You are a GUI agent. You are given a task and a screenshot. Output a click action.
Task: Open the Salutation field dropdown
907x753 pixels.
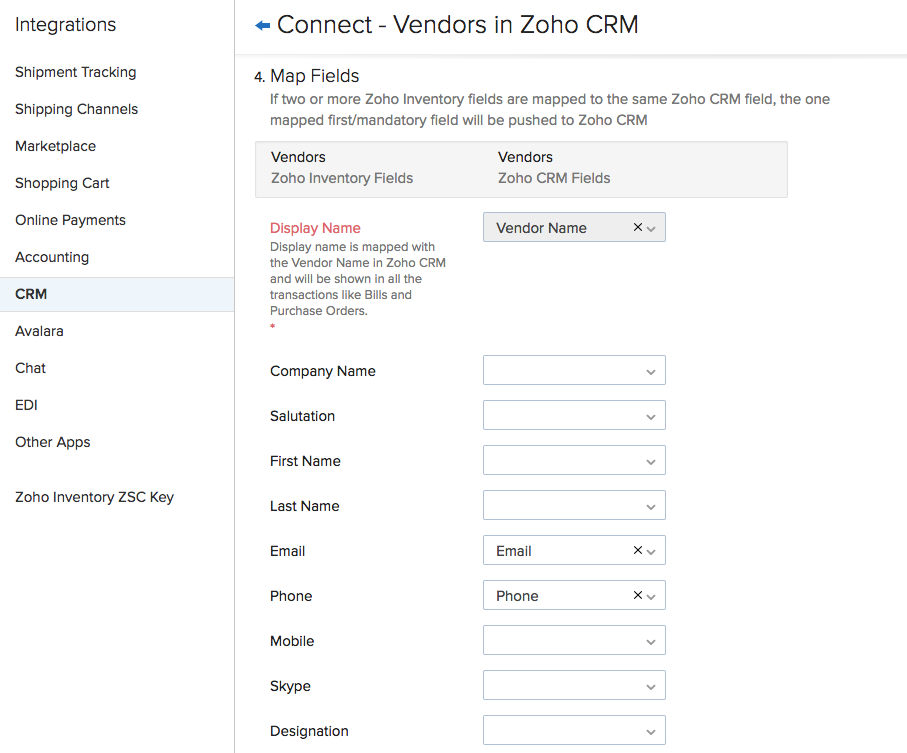pyautogui.click(x=574, y=415)
